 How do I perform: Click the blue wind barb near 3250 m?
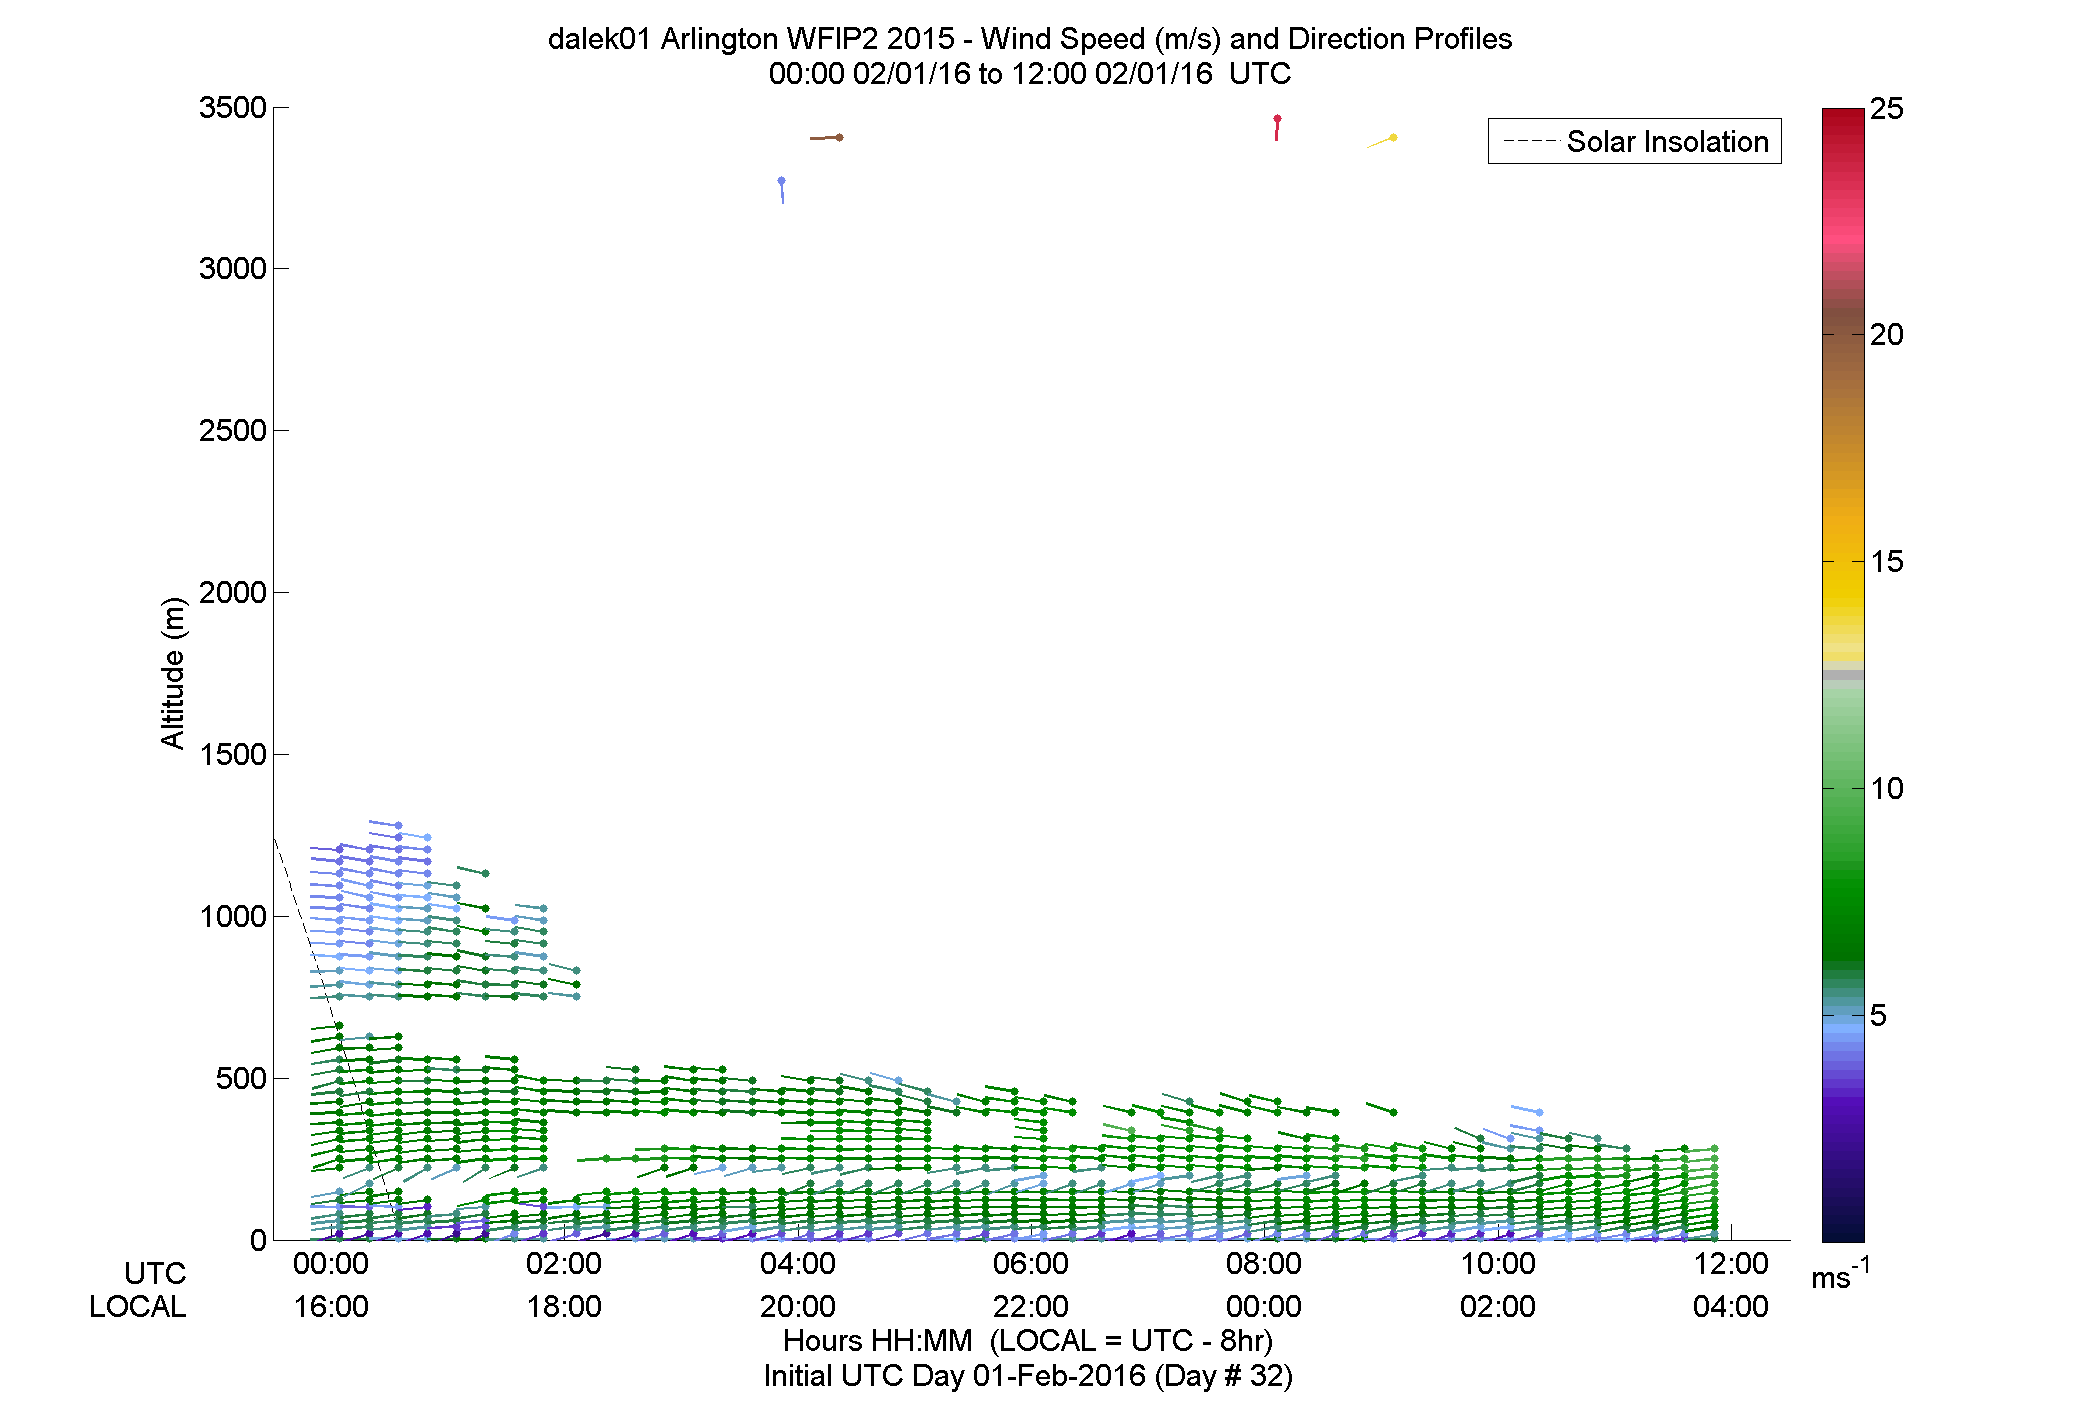[x=782, y=190]
